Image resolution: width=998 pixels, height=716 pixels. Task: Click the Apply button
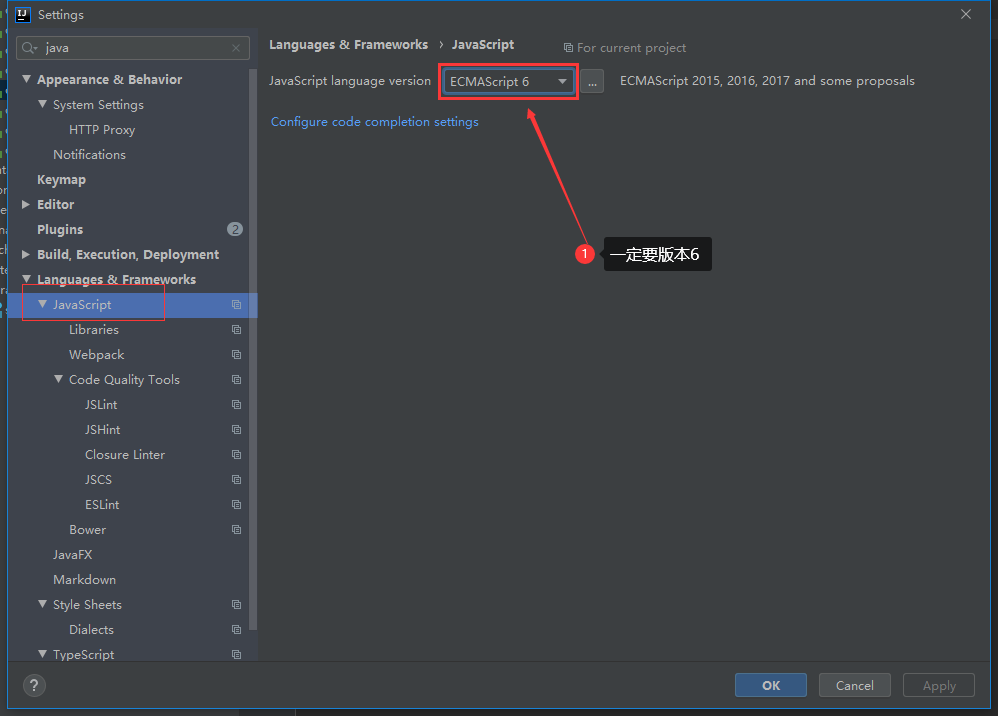pyautogui.click(x=939, y=685)
